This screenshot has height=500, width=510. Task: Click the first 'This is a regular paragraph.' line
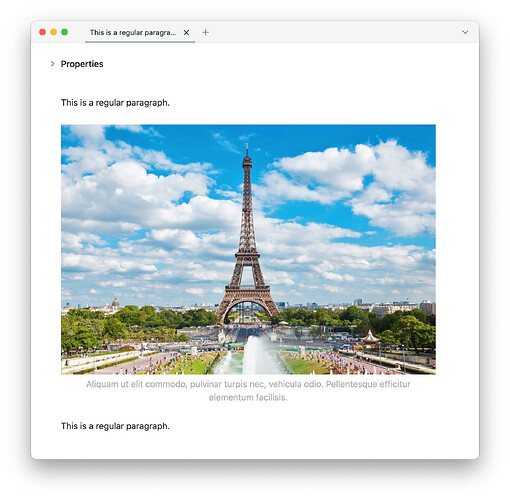click(115, 103)
